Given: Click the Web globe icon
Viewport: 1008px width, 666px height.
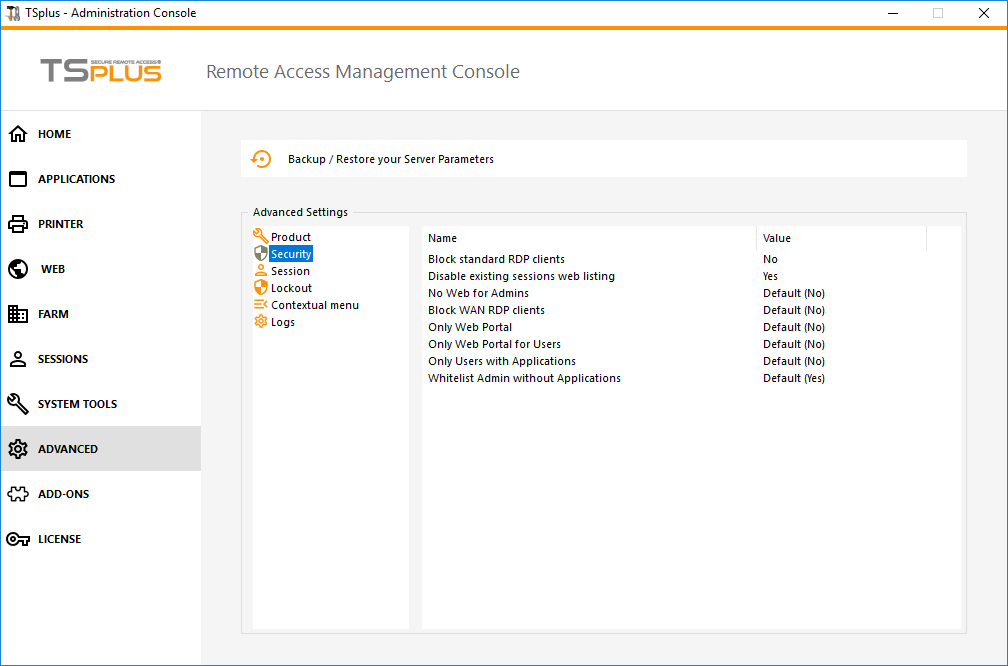Looking at the screenshot, I should coord(18,269).
